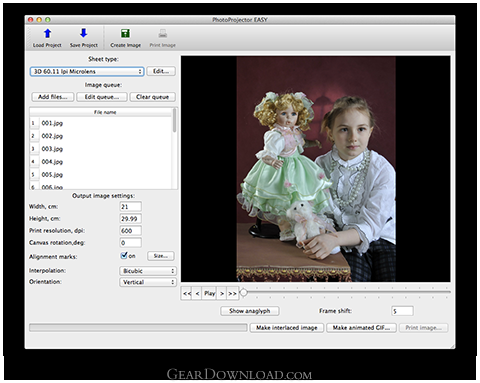Toggle the Alignment marks on checkbox
Viewport: 480px width, 383px height.
pyautogui.click(x=124, y=256)
